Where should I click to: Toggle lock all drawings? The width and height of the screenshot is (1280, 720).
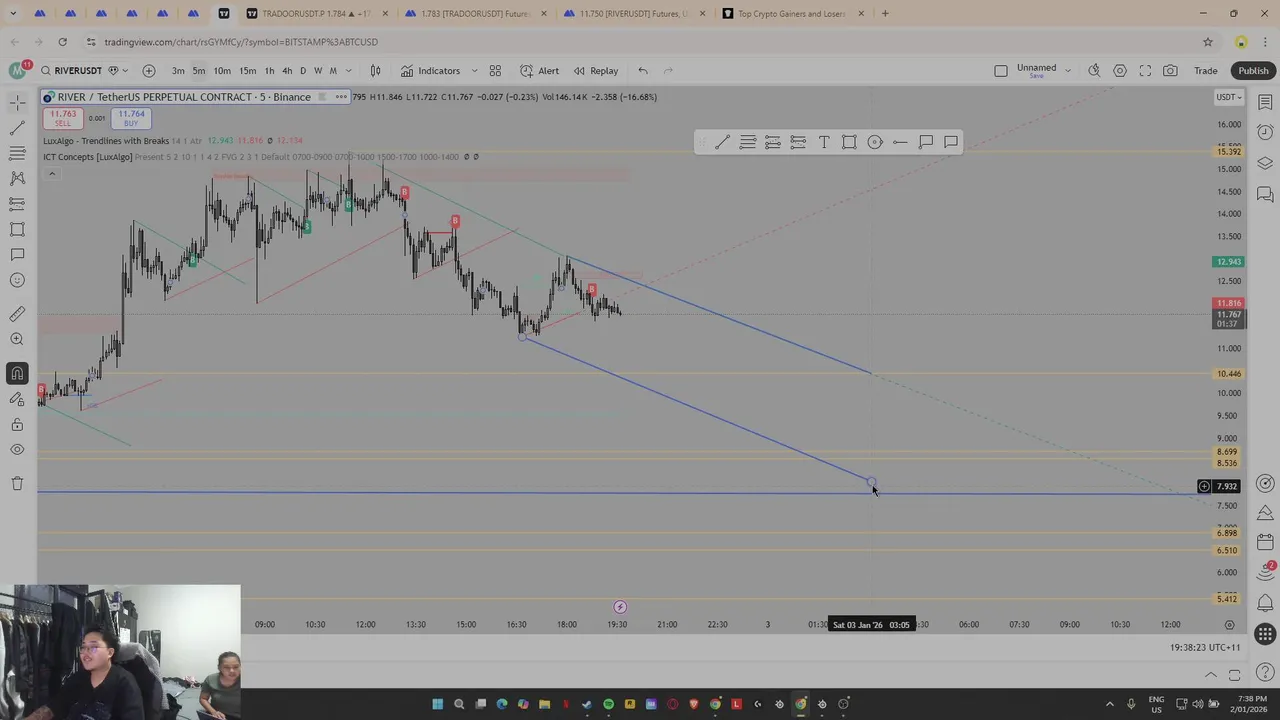[x=17, y=425]
